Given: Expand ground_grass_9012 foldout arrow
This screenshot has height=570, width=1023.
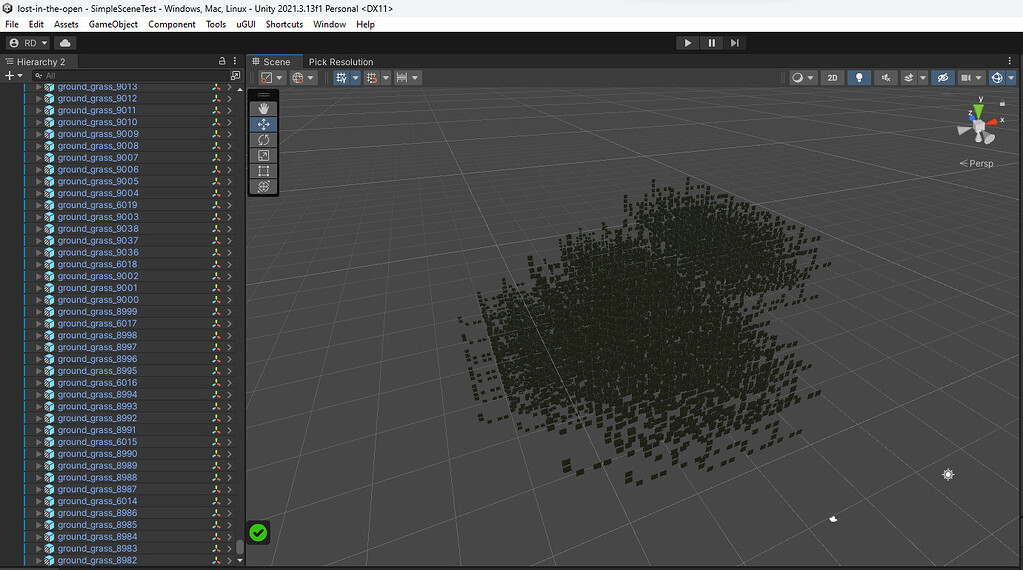Looking at the screenshot, I should click(x=38, y=98).
